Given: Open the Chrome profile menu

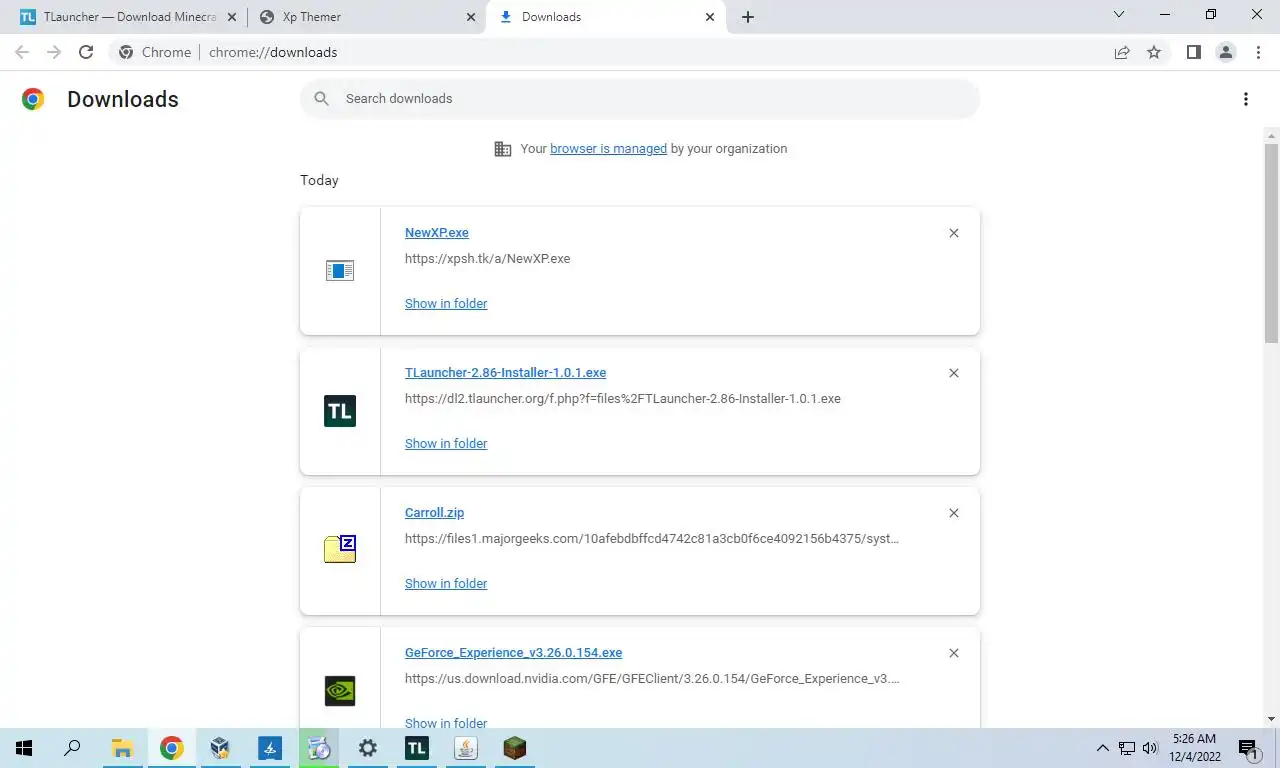Looking at the screenshot, I should click(x=1225, y=52).
